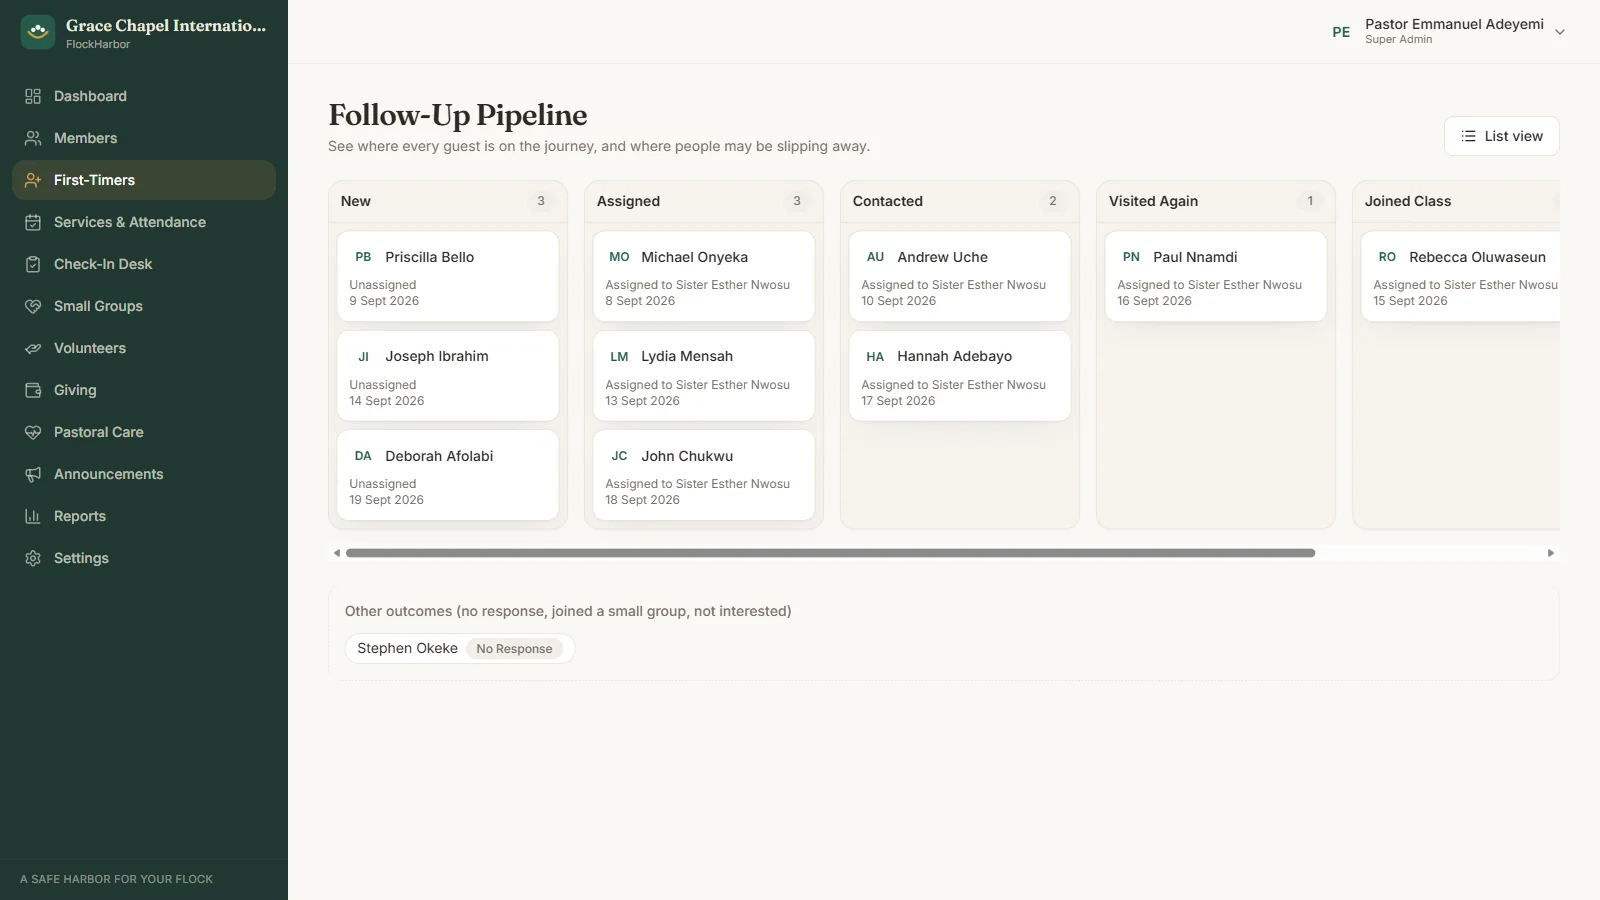Viewport: 1600px width, 900px height.
Task: Open Rebecca Oluwaseun's guest card
Action: tap(1461, 277)
